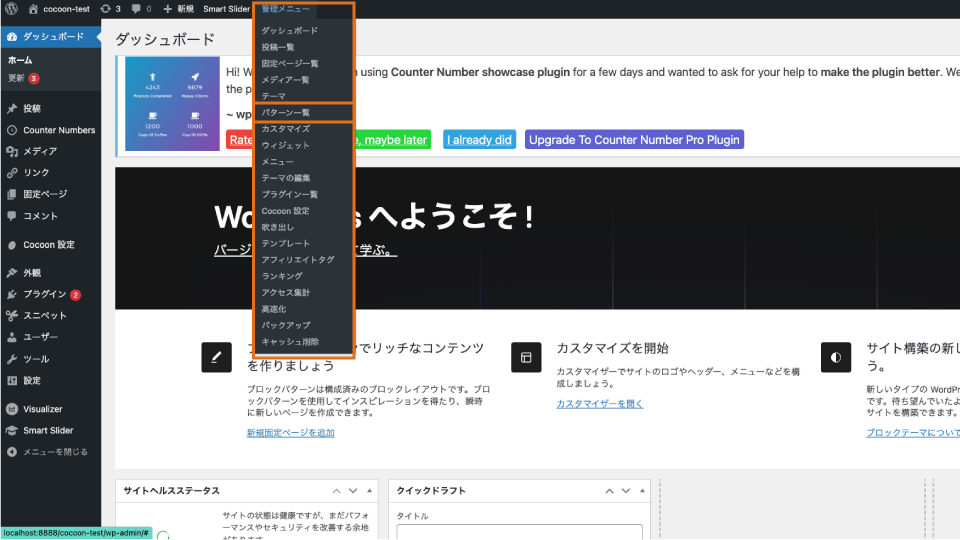
Task: Open 更新 submenu item with badge 3
Action: (24, 78)
